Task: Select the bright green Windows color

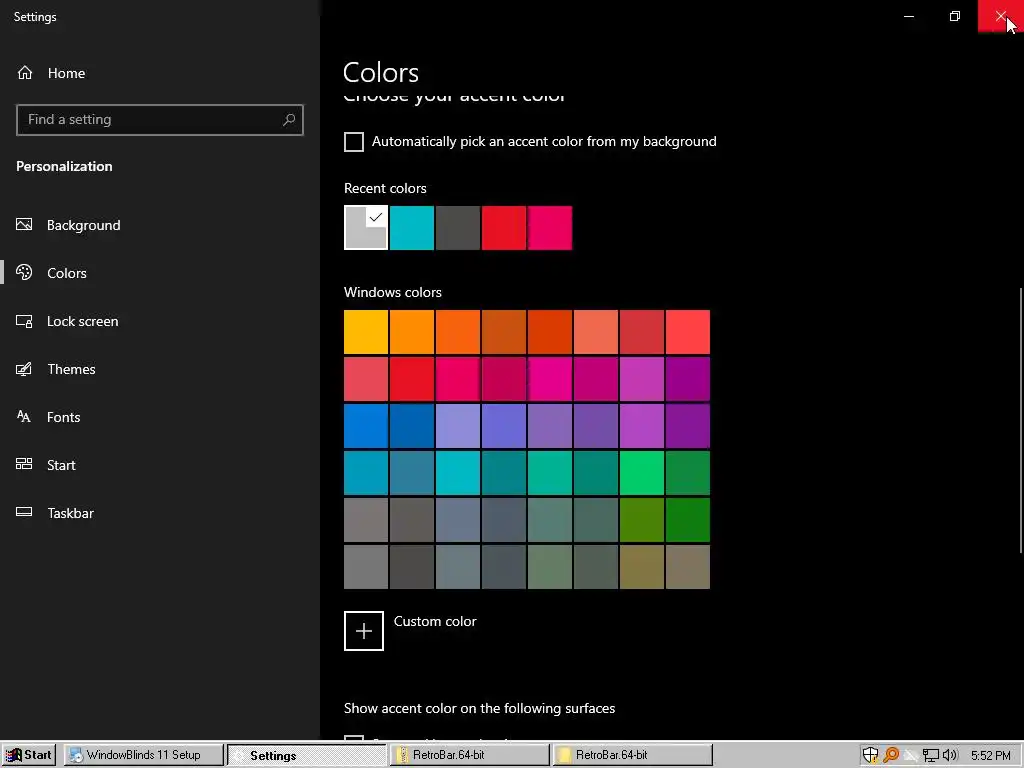Action: pos(642,473)
